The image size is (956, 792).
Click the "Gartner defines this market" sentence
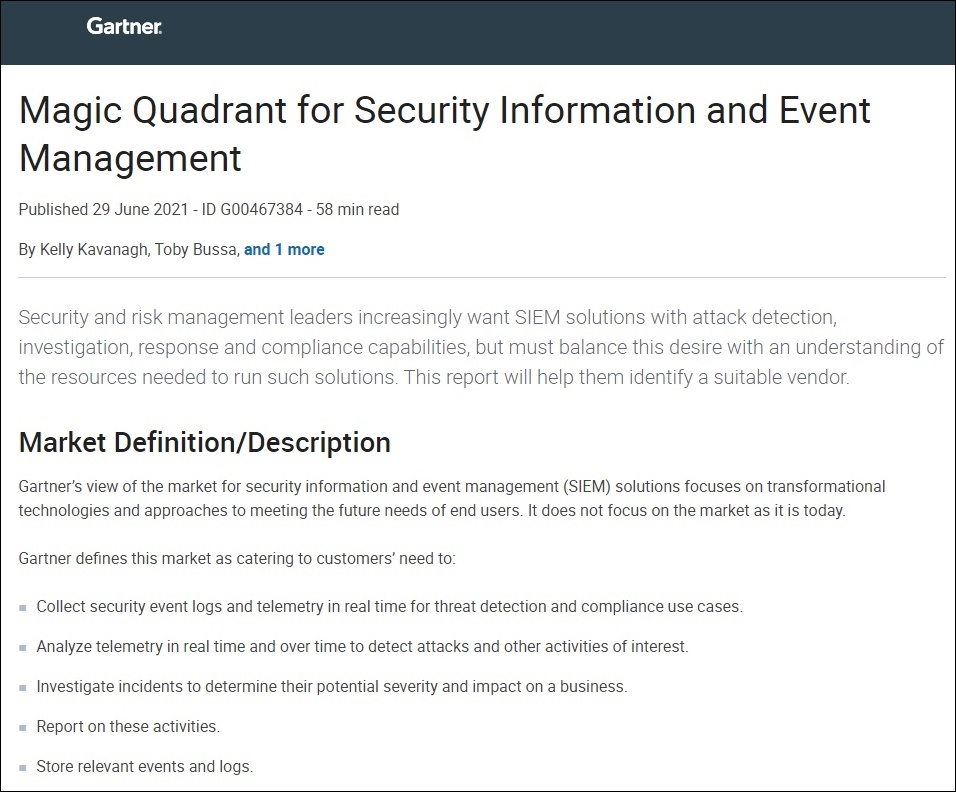237,558
